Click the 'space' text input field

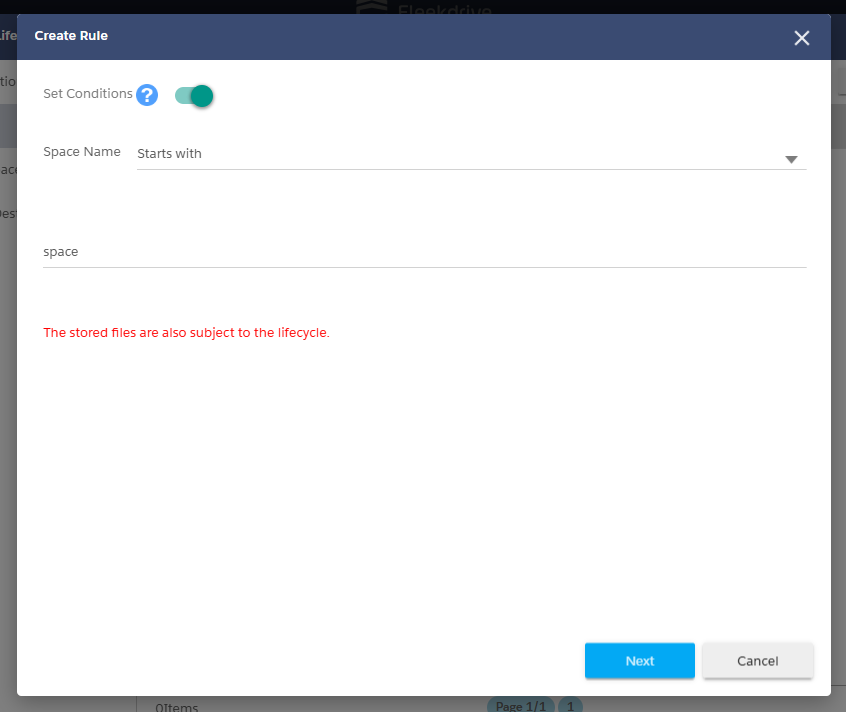tap(424, 252)
